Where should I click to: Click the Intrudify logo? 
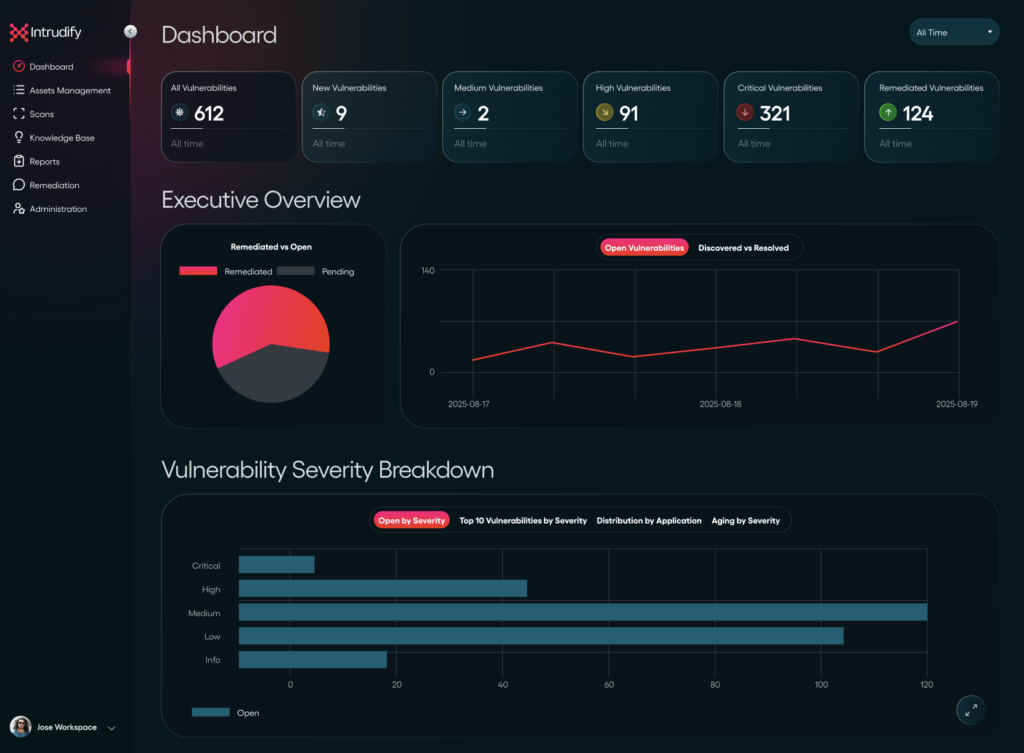tap(46, 33)
